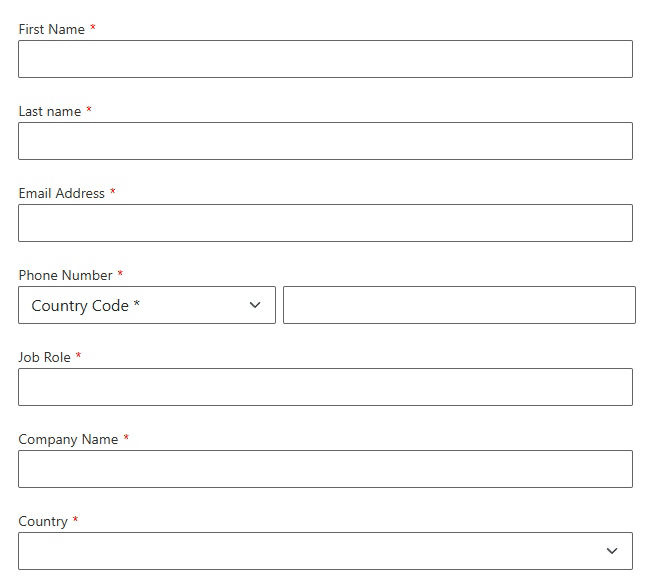The height and width of the screenshot is (582, 658).
Task: Click the required asterisk next to Job Role
Action: [79, 356]
